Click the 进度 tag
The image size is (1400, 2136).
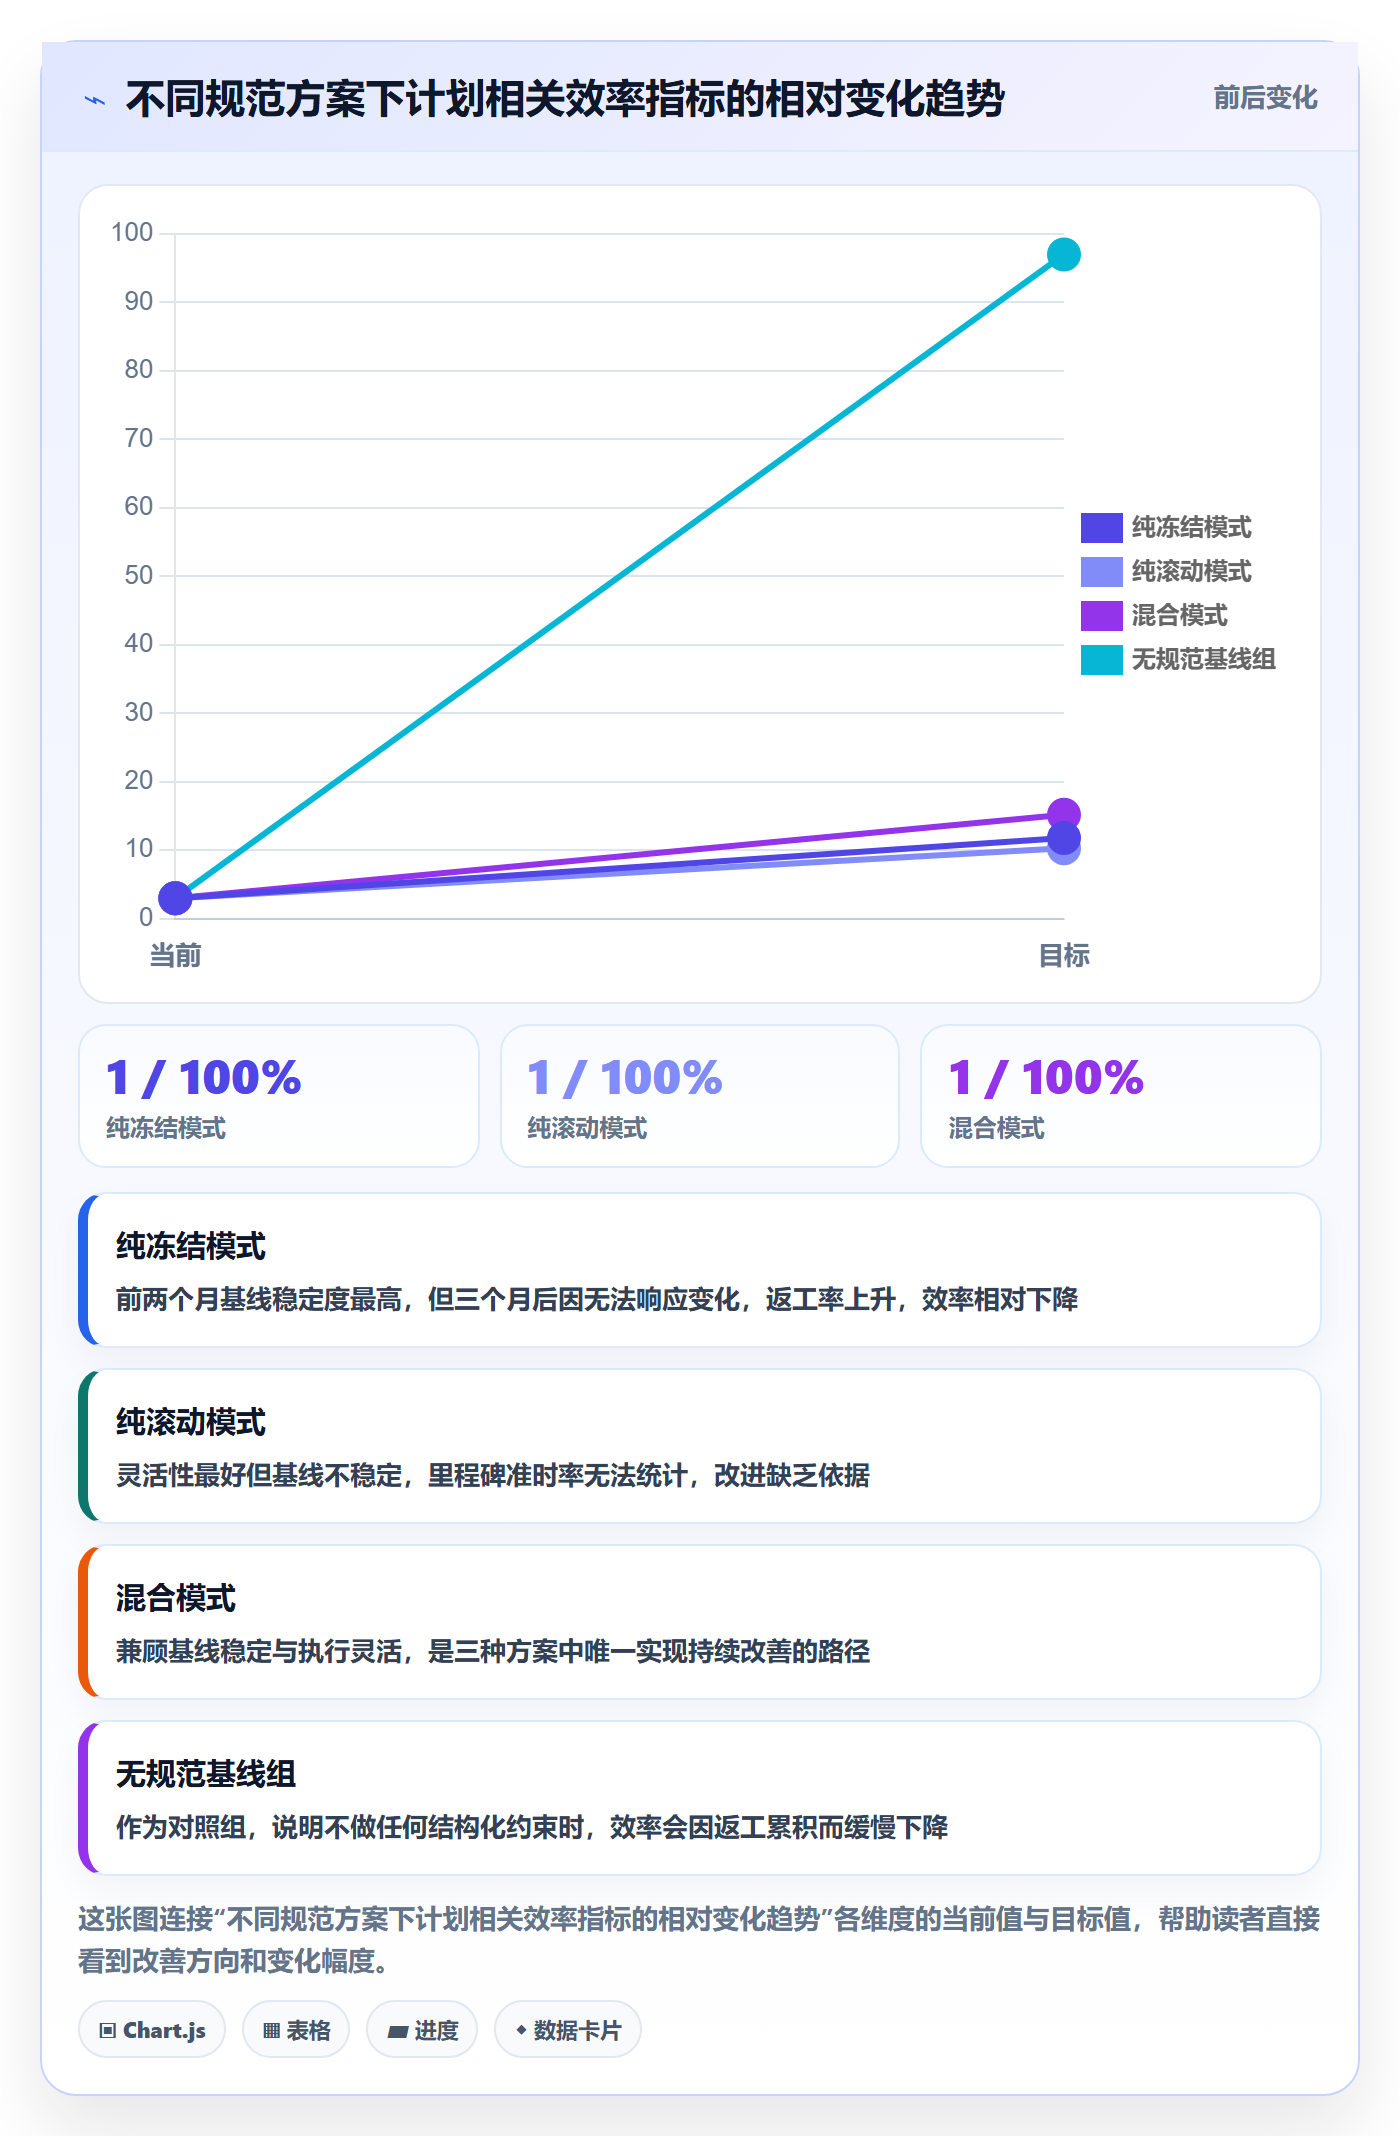[422, 2030]
